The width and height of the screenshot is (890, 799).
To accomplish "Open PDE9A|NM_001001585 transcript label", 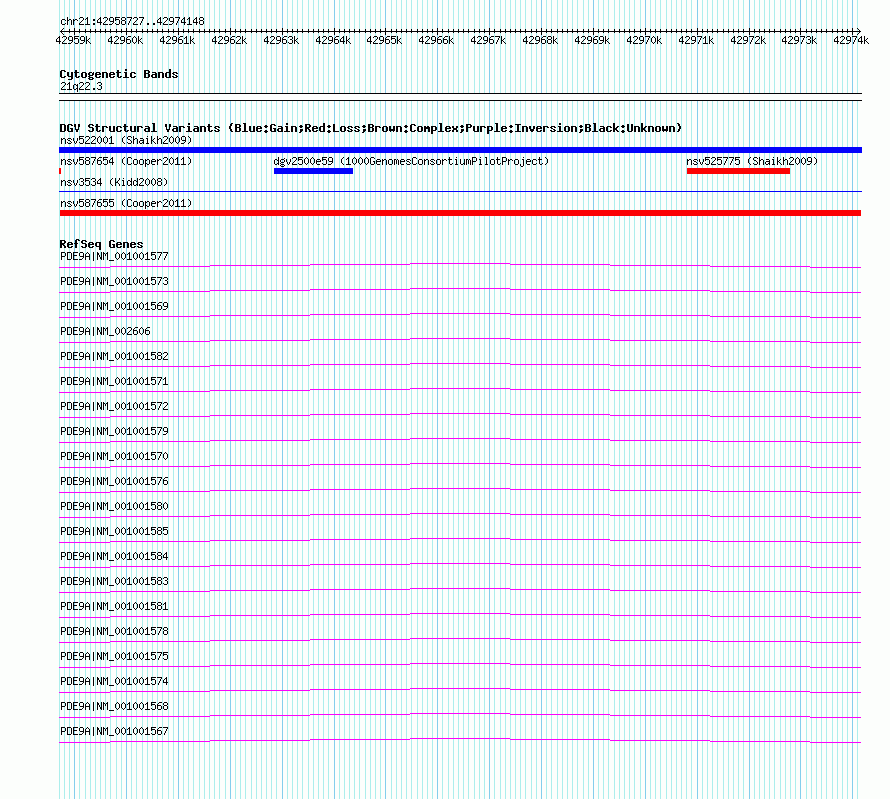I will tap(114, 531).
